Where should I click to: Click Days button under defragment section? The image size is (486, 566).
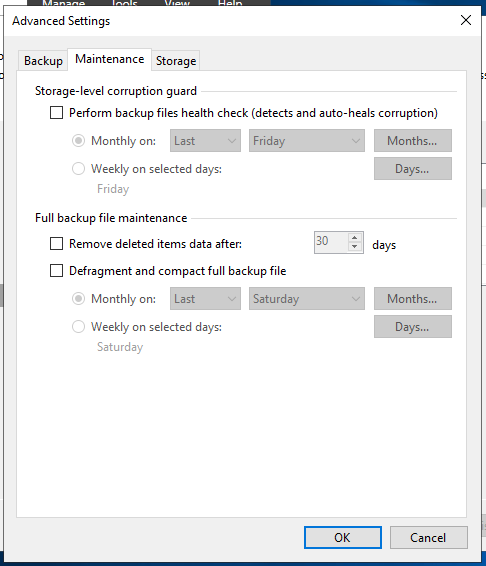[413, 327]
